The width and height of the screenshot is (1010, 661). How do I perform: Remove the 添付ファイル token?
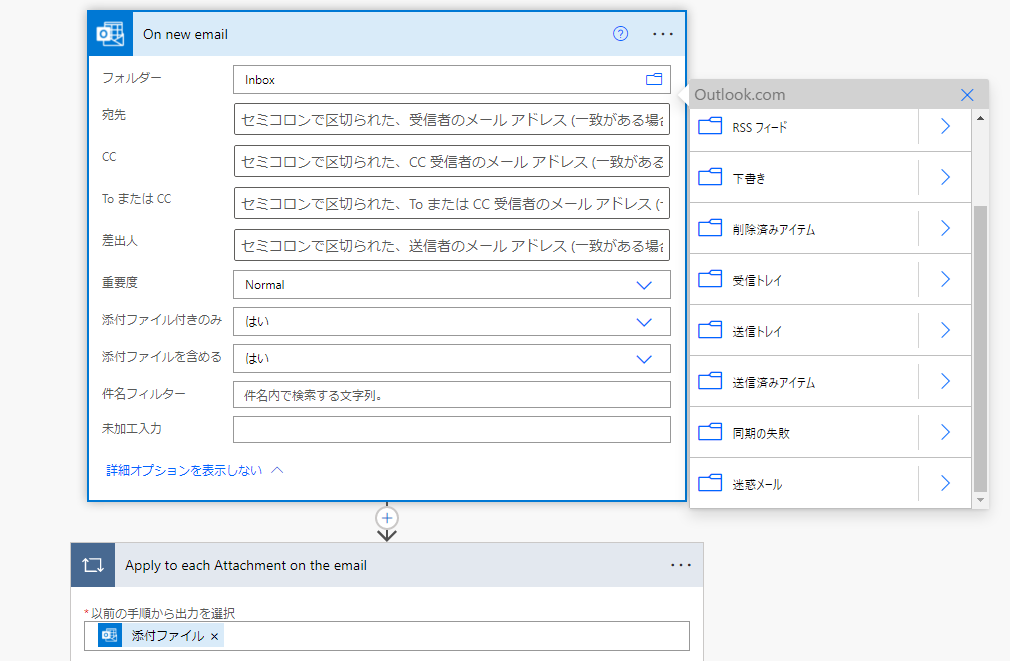point(213,634)
